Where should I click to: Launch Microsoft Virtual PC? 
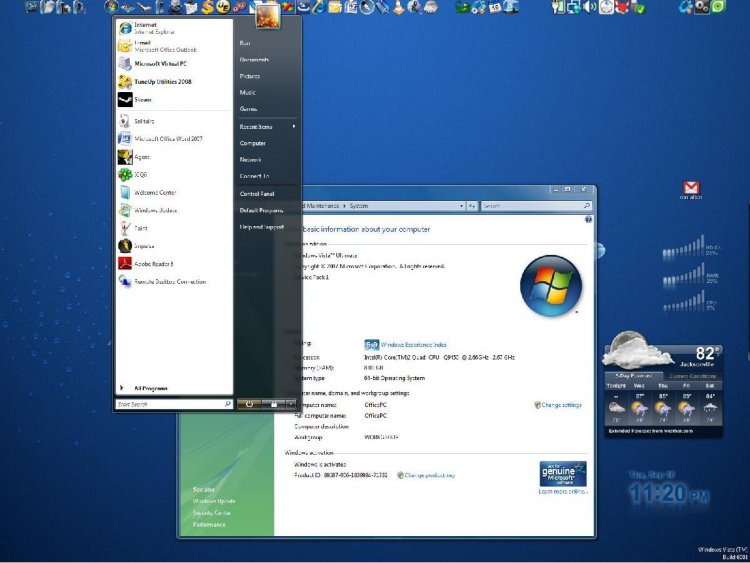pyautogui.click(x=173, y=64)
